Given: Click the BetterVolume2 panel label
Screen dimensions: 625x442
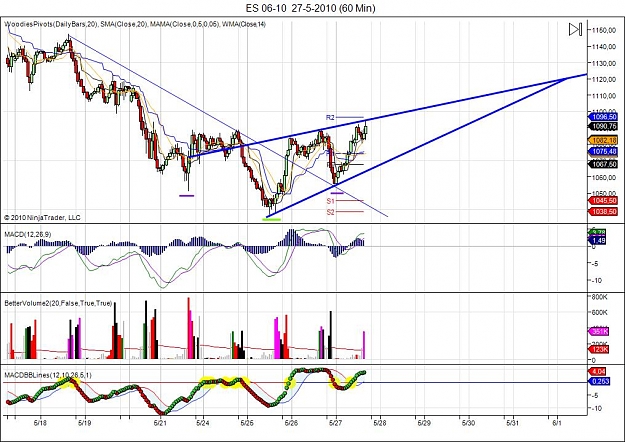Looking at the screenshot, I should pos(58,303).
